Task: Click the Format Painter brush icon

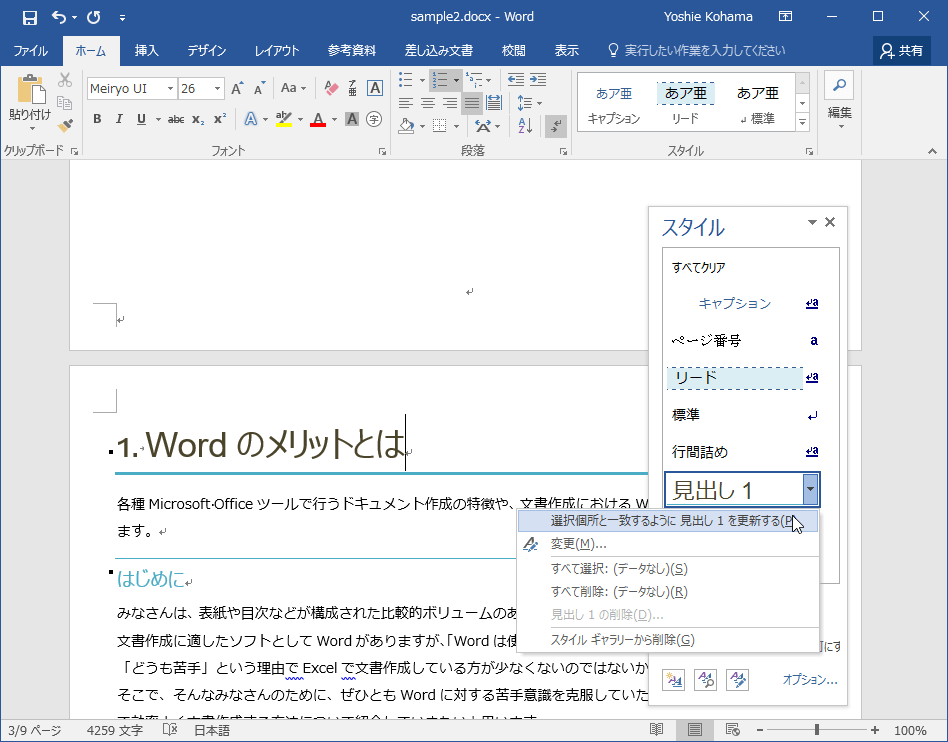Action: click(x=65, y=126)
